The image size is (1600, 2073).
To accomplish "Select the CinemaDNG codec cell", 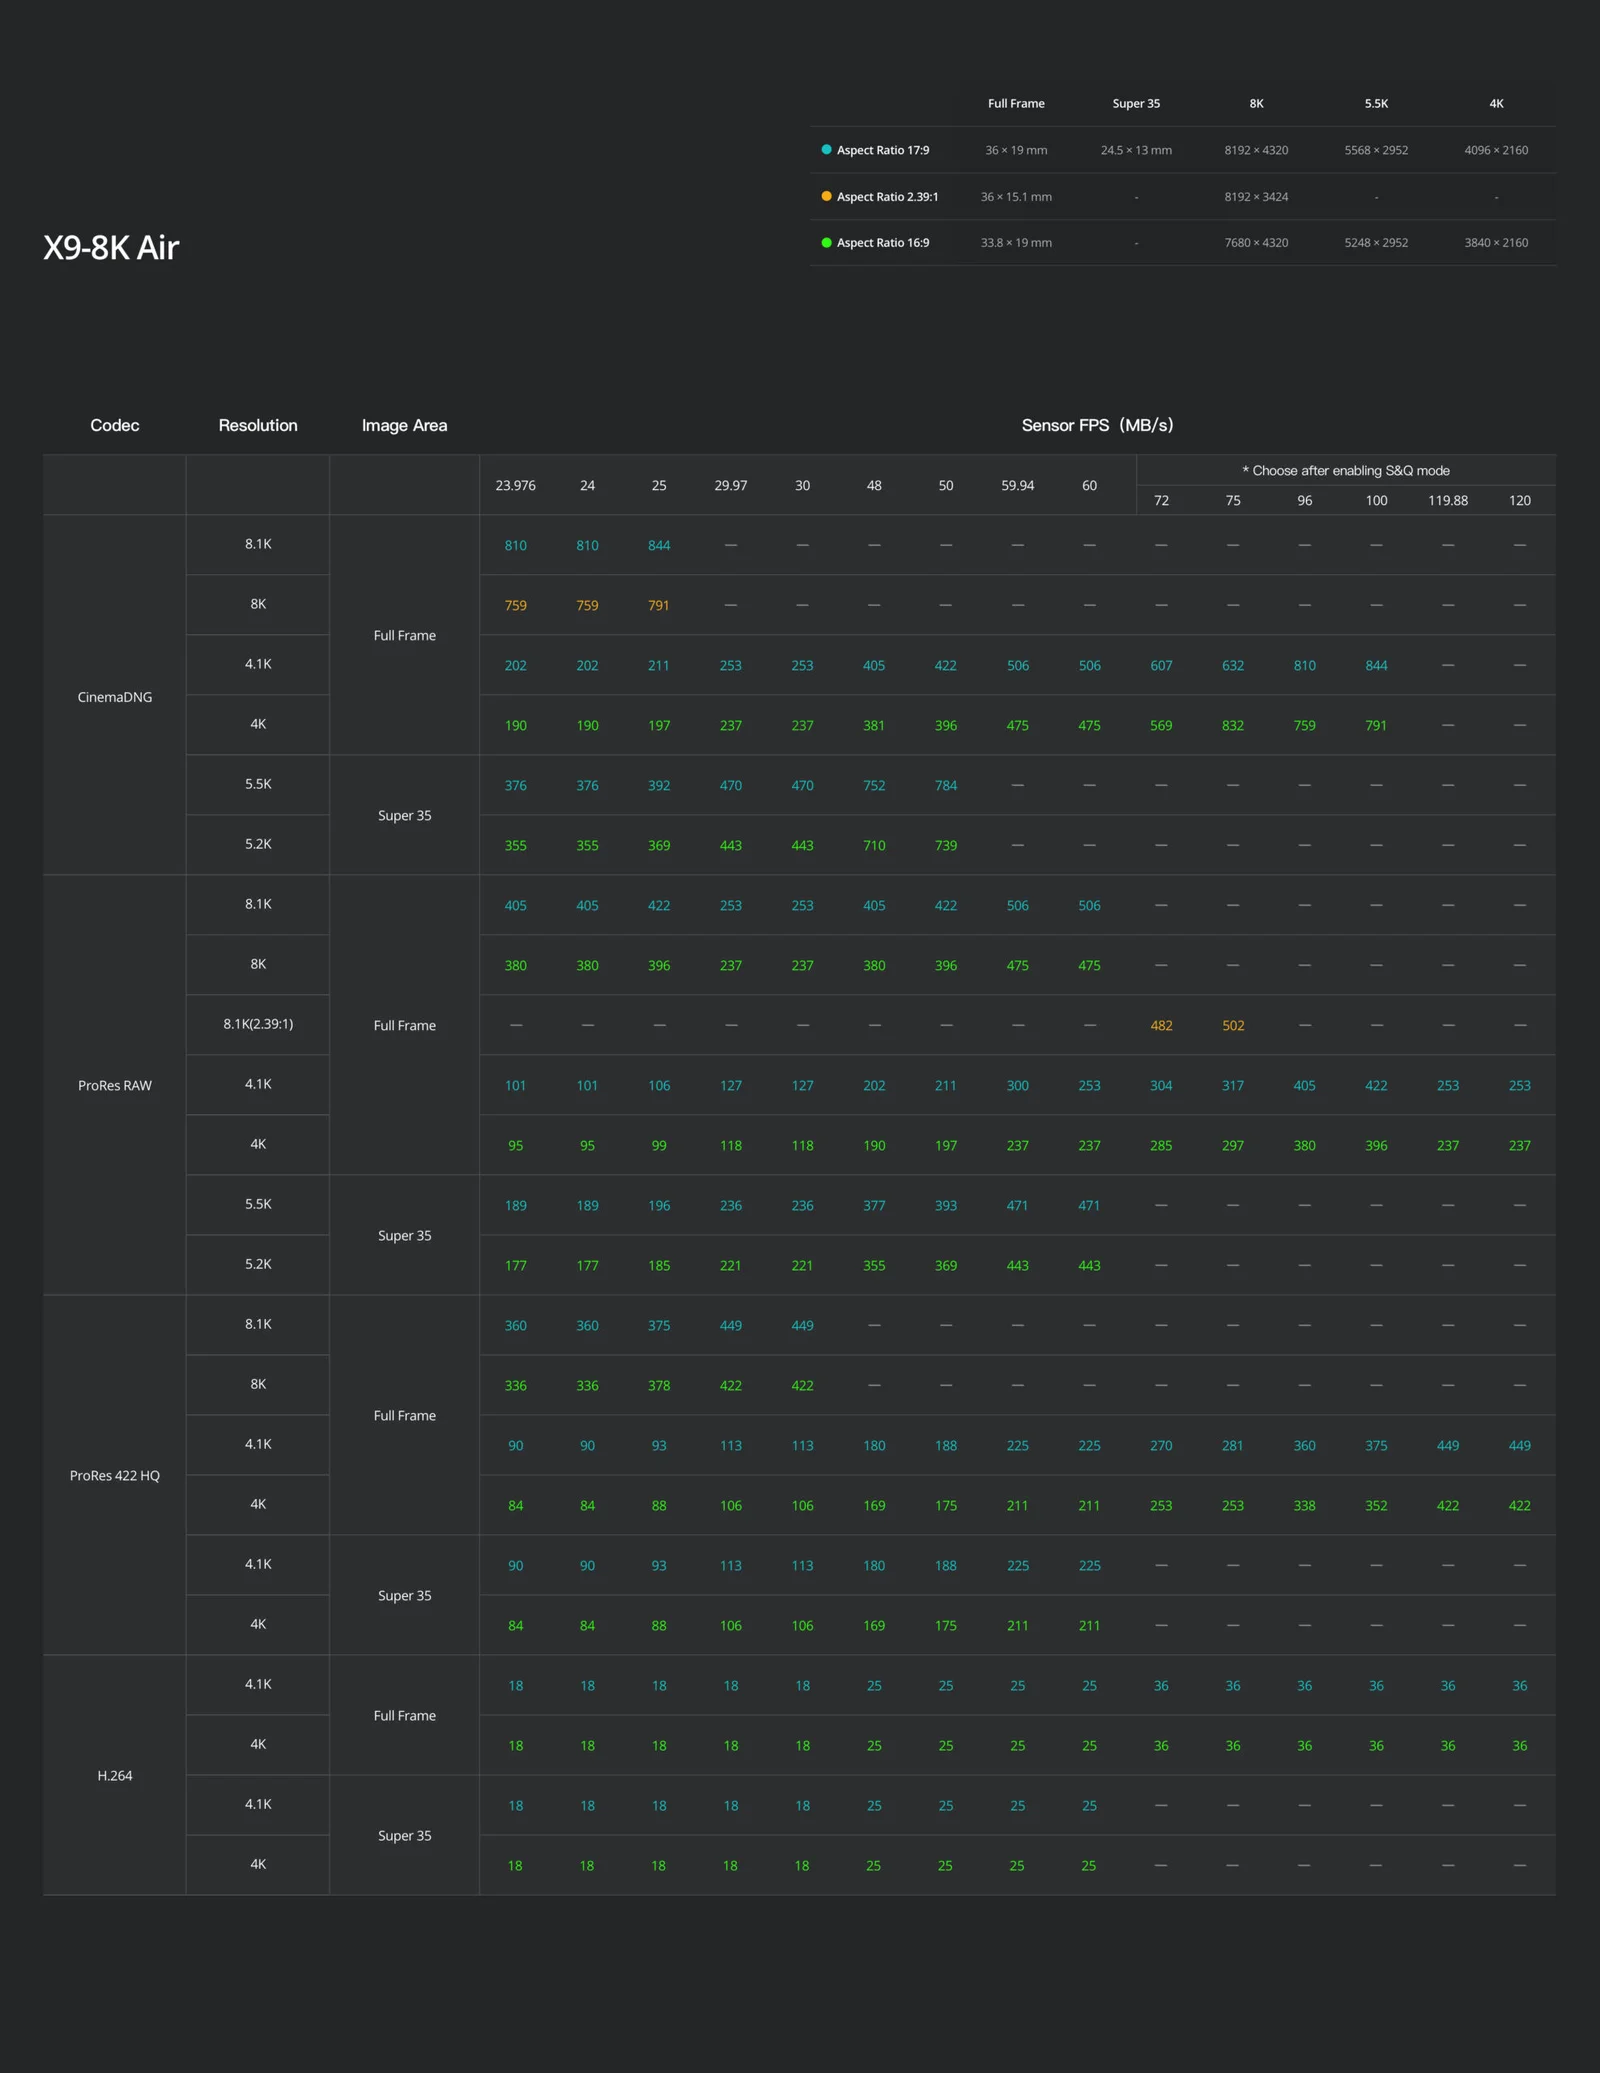I will pos(115,696).
